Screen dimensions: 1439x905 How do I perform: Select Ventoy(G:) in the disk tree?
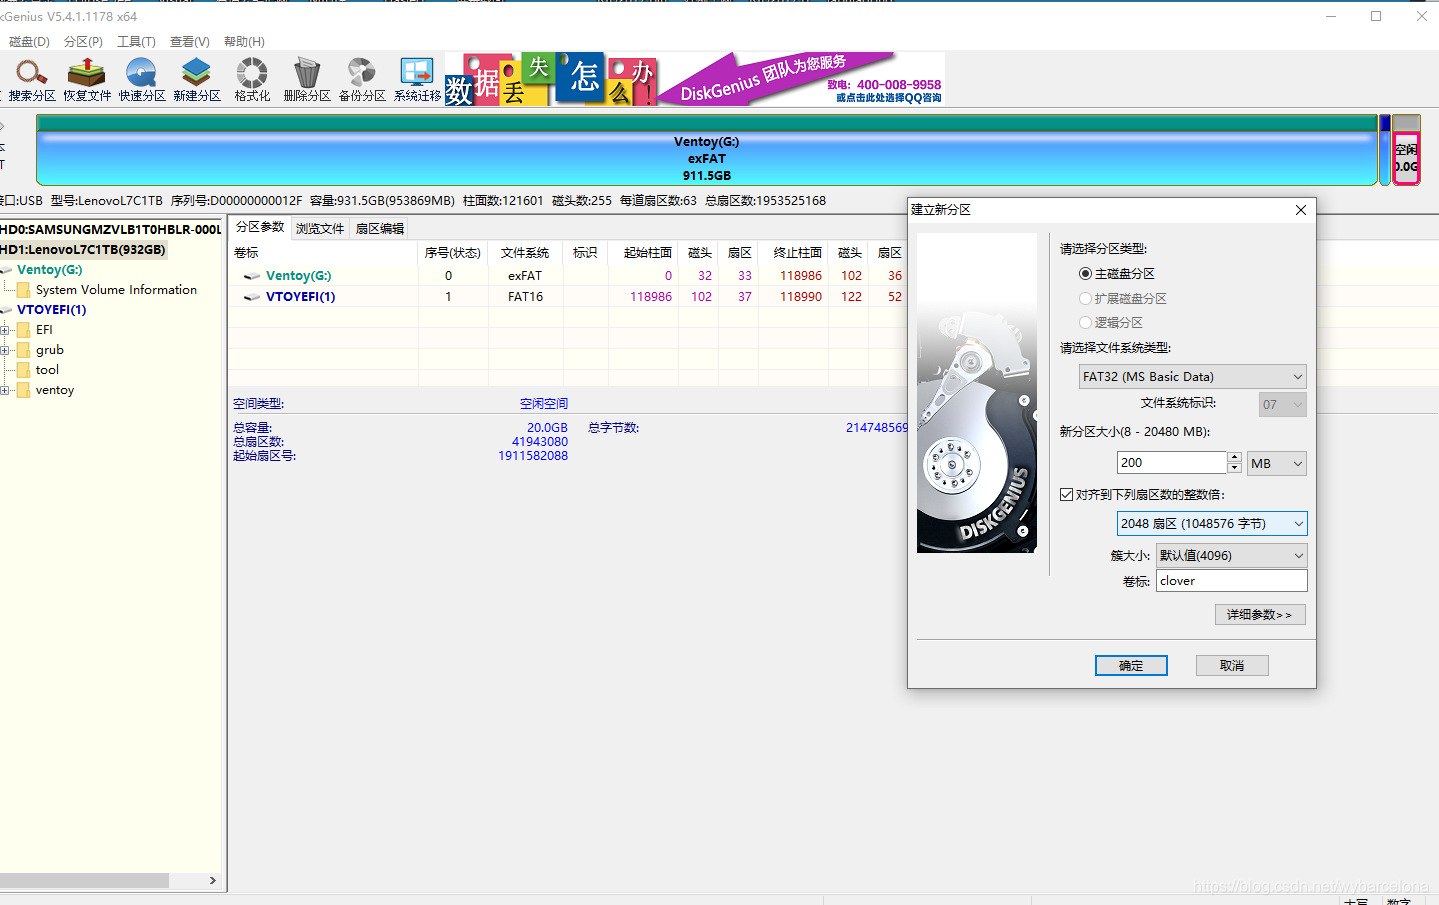(x=49, y=270)
